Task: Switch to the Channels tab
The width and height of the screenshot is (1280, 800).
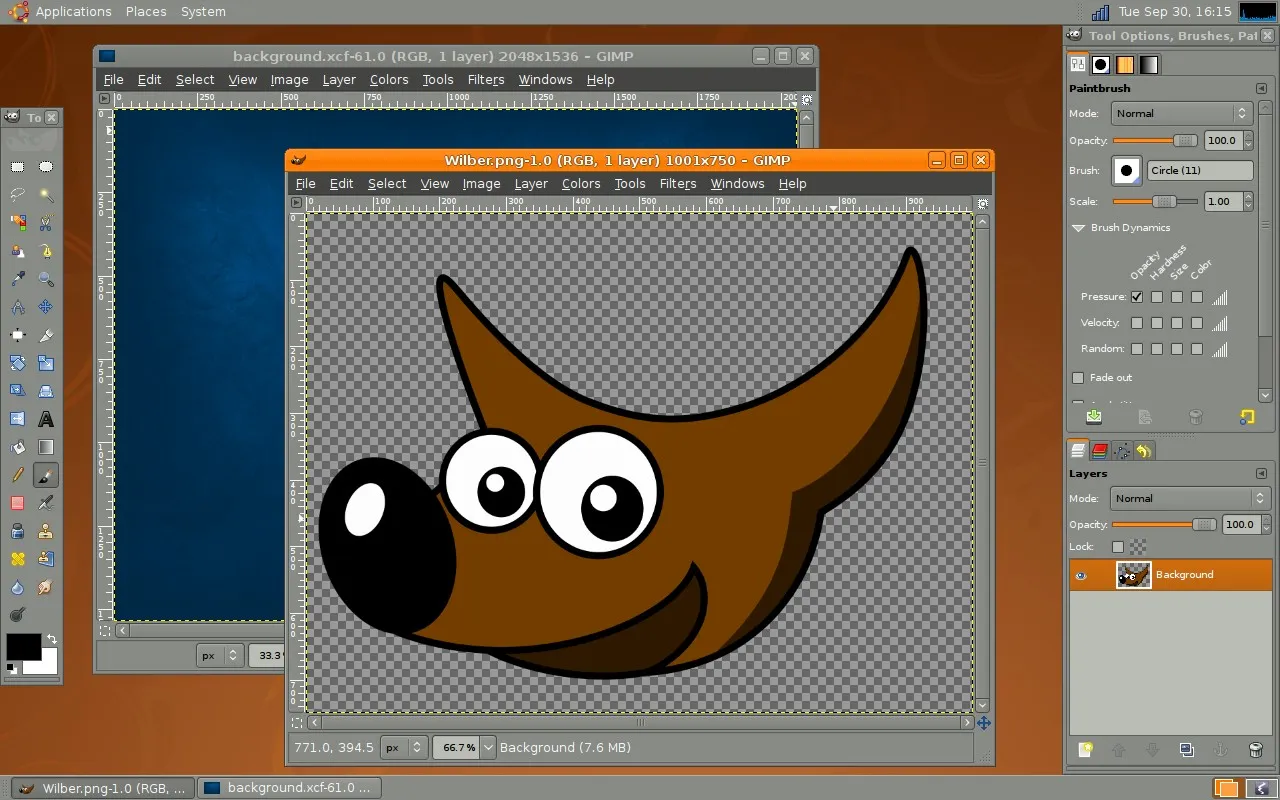Action: pyautogui.click(x=1100, y=451)
